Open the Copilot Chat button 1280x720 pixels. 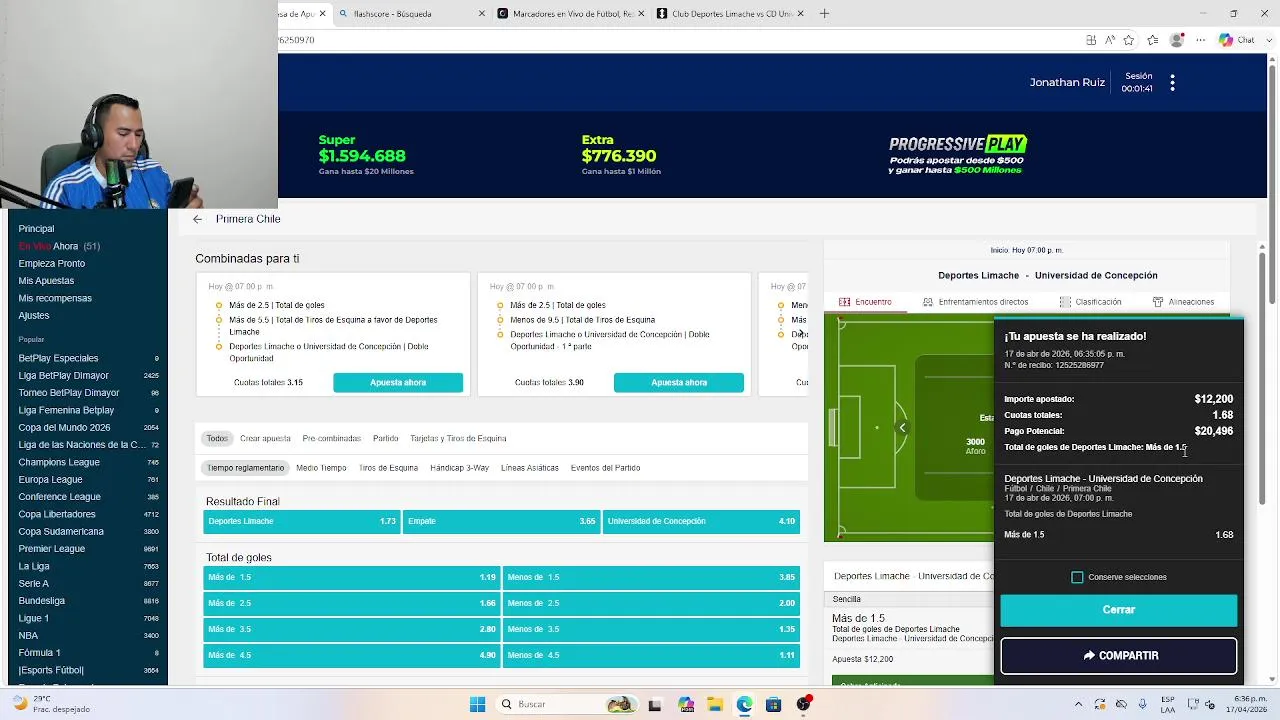(x=1236, y=40)
